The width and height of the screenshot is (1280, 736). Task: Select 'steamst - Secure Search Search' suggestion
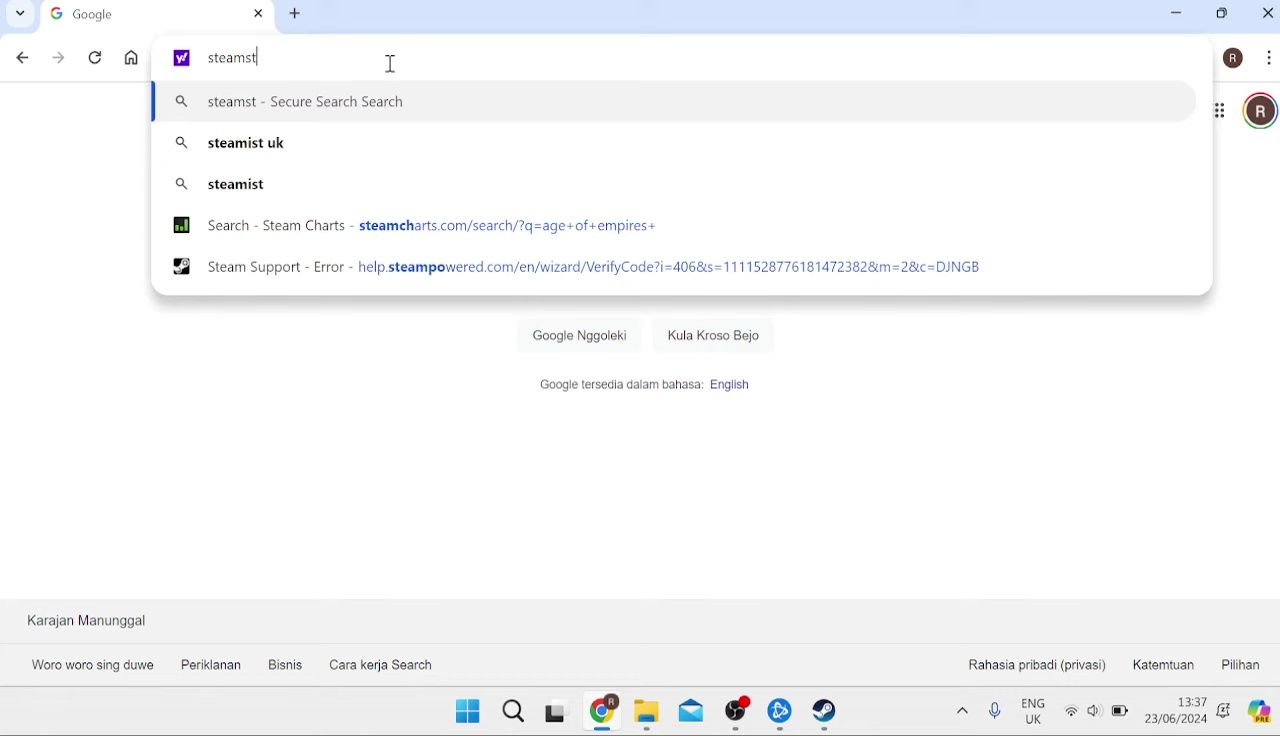click(x=675, y=101)
